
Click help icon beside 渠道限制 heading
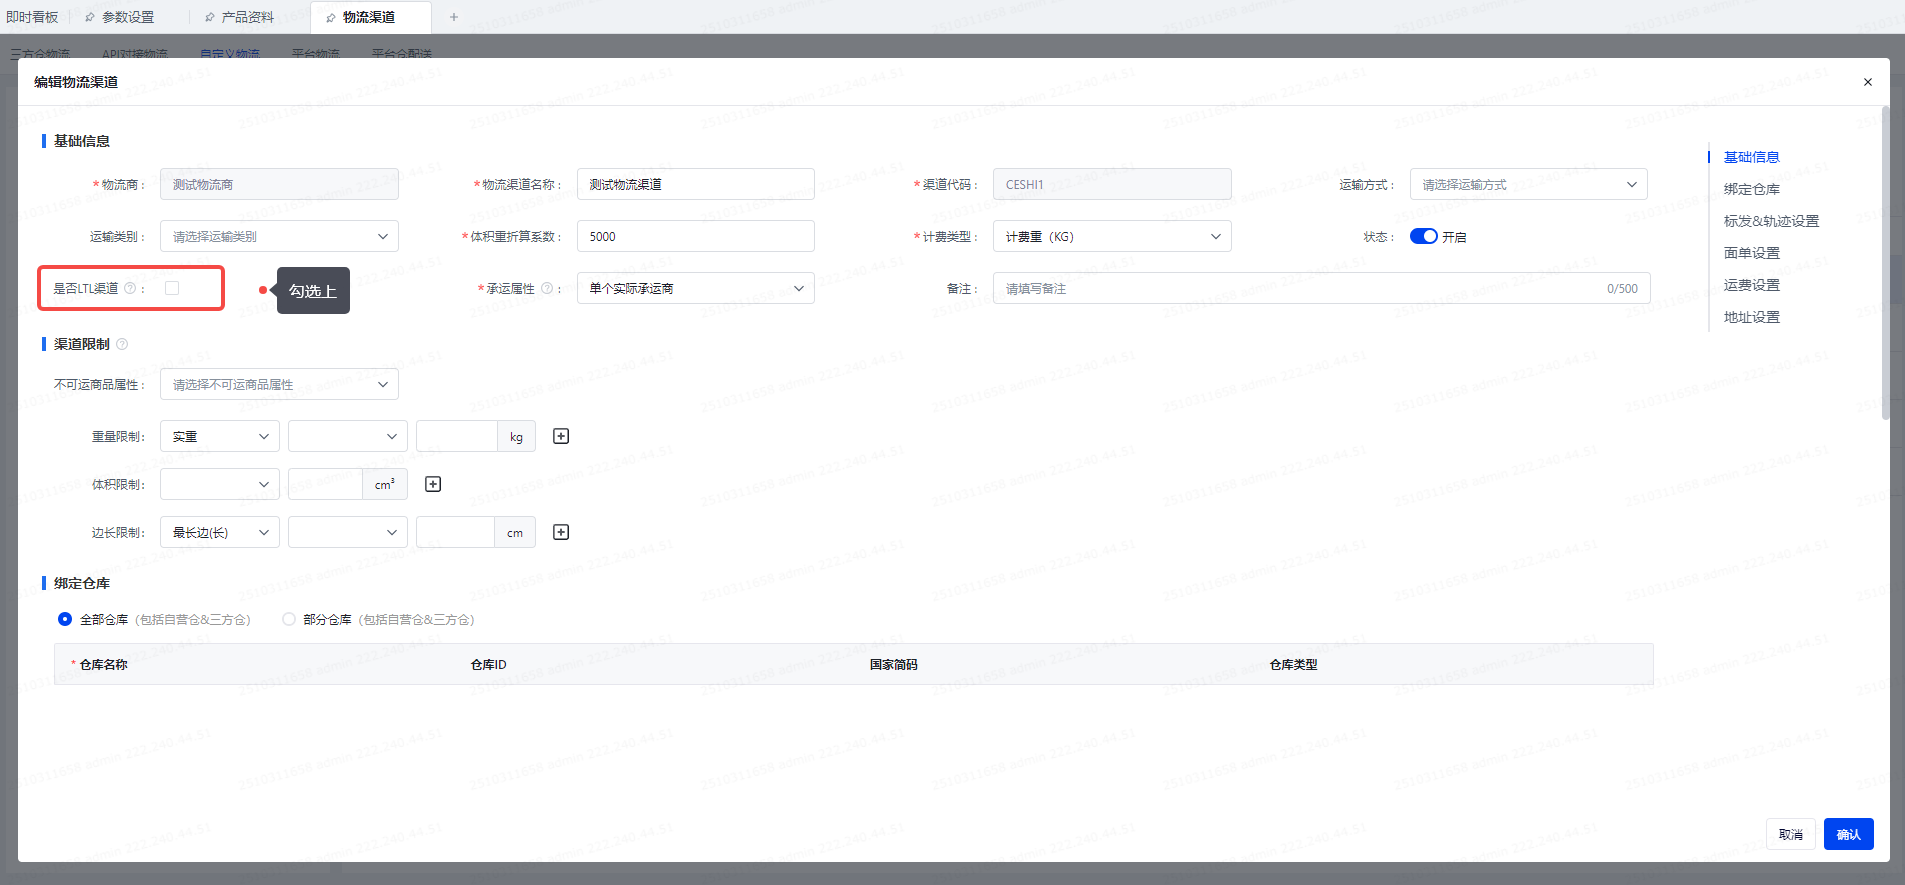pyautogui.click(x=122, y=344)
